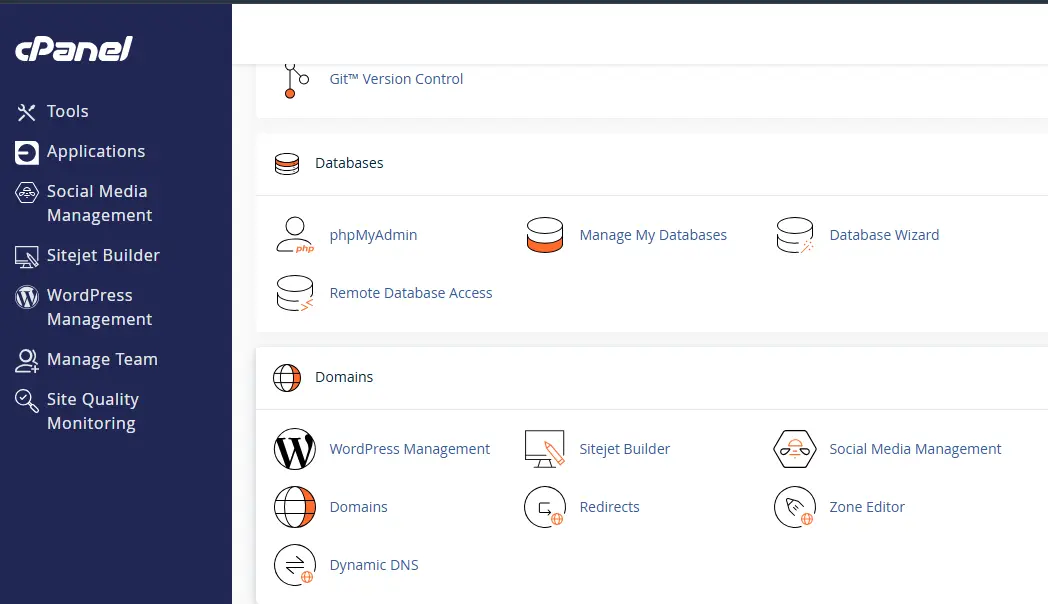
Task: Click the Applications icon in sidebar
Action: coord(27,152)
